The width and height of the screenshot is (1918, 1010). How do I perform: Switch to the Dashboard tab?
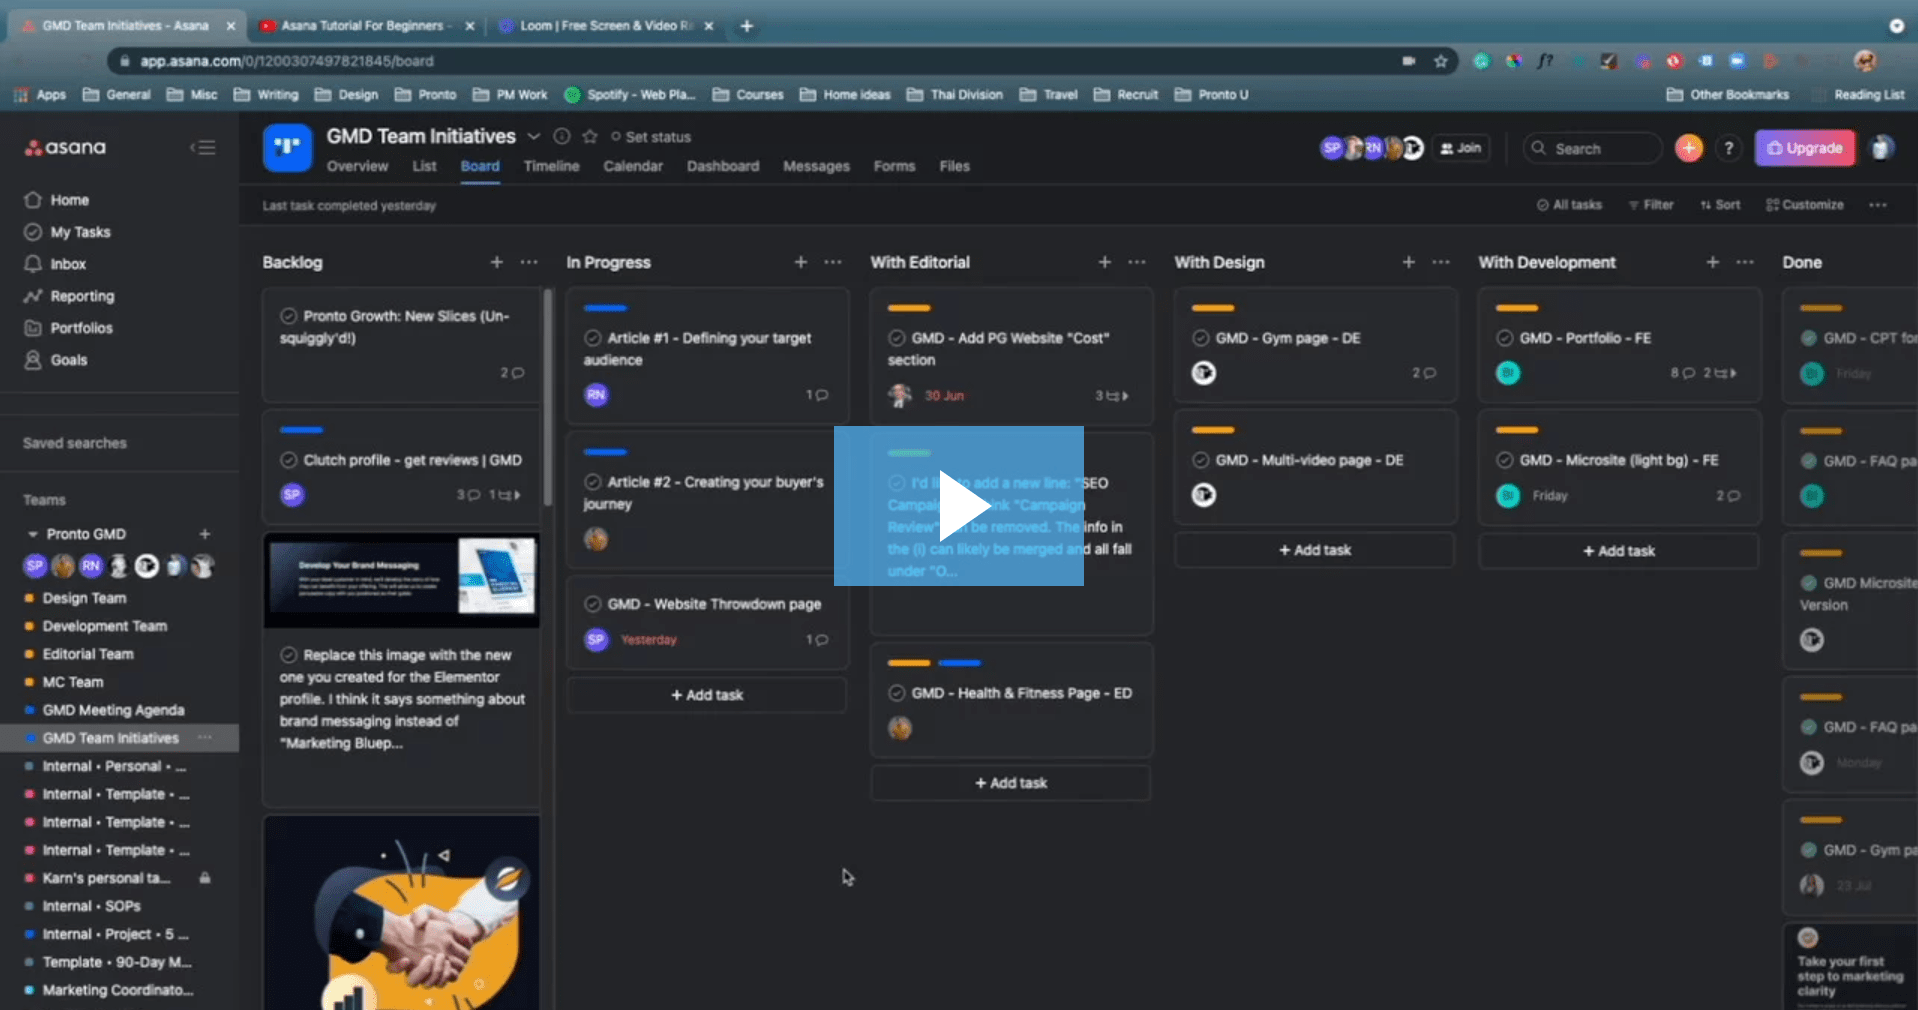723,166
